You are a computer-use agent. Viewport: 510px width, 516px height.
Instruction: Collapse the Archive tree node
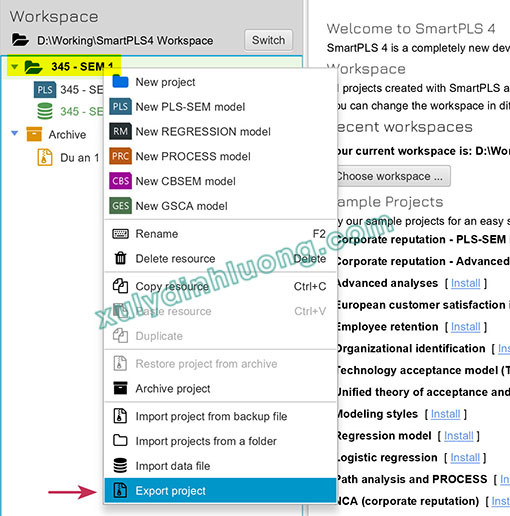pyautogui.click(x=14, y=133)
